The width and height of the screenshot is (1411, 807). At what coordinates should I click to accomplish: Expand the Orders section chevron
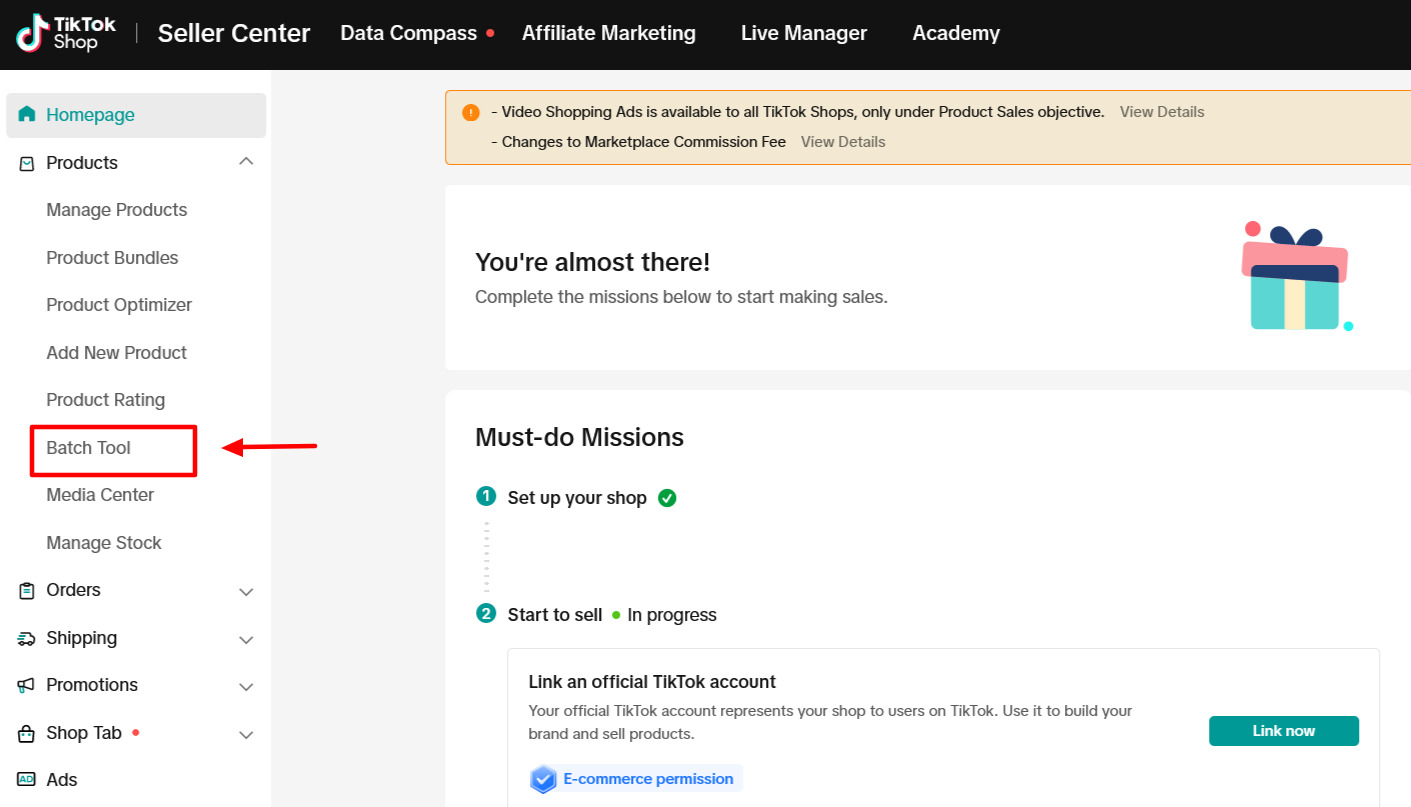(x=246, y=591)
